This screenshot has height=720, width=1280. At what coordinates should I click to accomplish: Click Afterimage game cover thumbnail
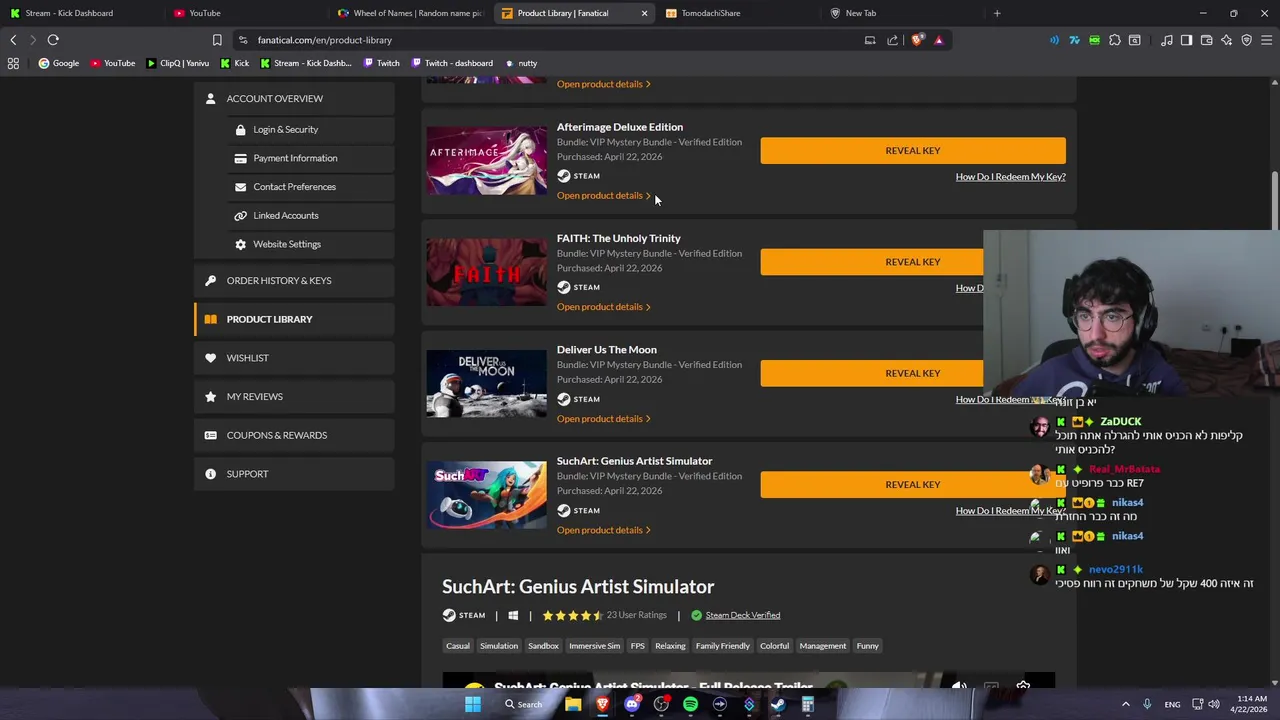pyautogui.click(x=487, y=161)
